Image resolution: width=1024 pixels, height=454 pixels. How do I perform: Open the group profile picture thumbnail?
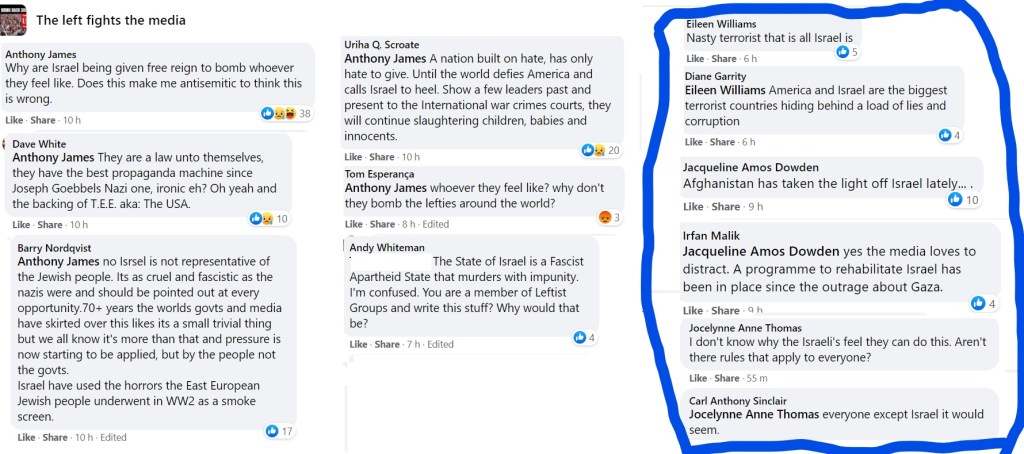[x=13, y=17]
